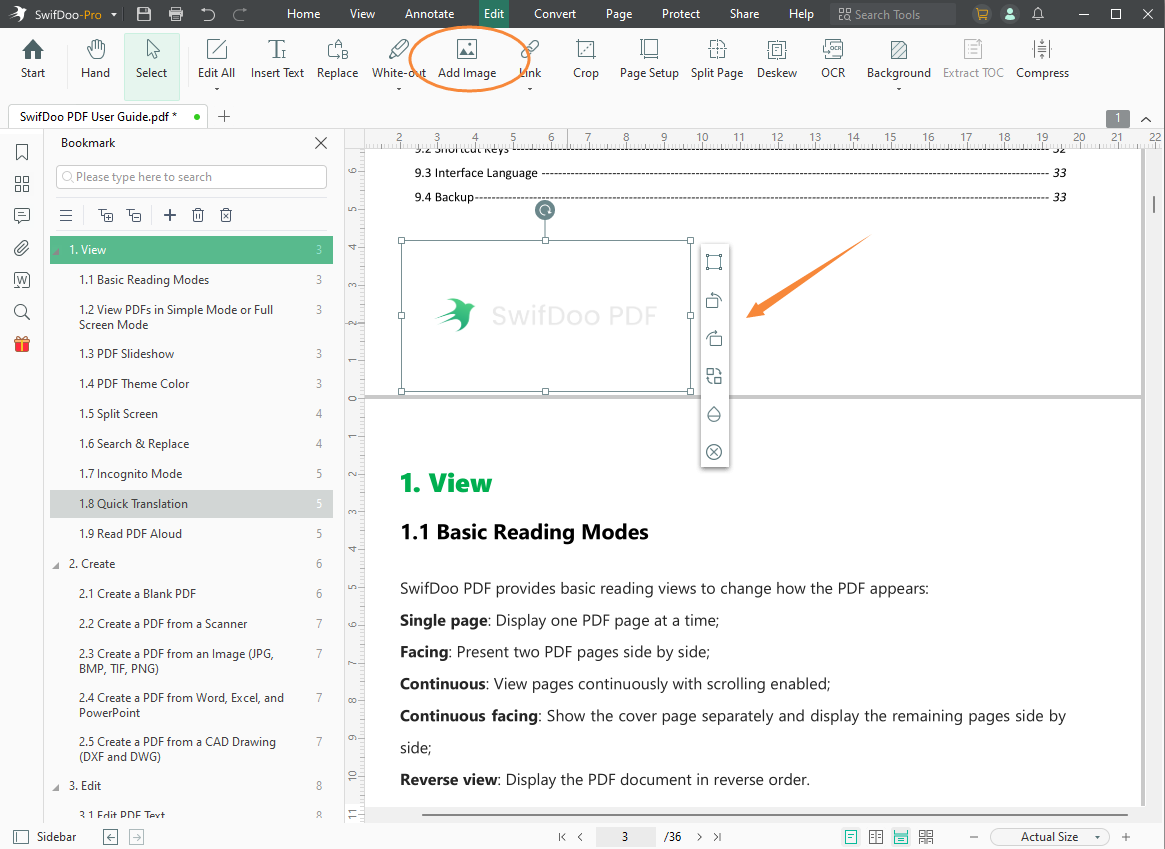Screen dimensions: 1165x849
Task: Click the Add Image tool
Action: click(x=467, y=59)
